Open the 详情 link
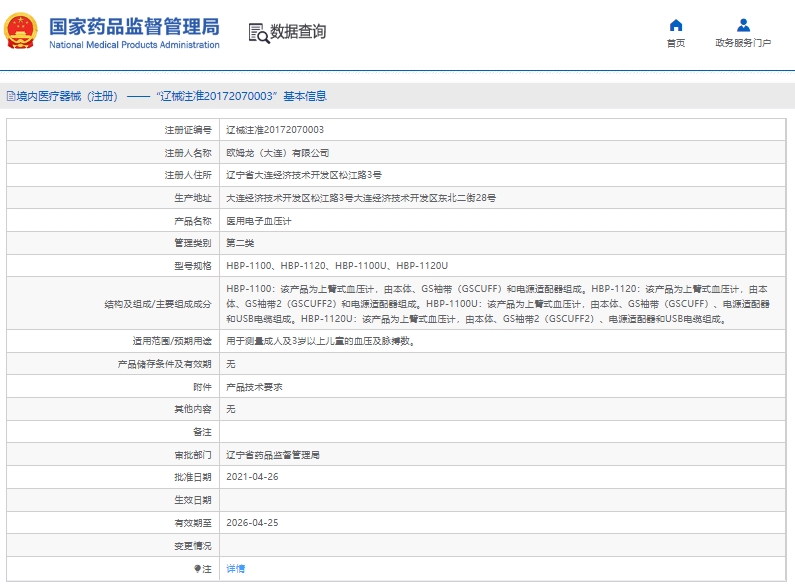 tap(235, 569)
